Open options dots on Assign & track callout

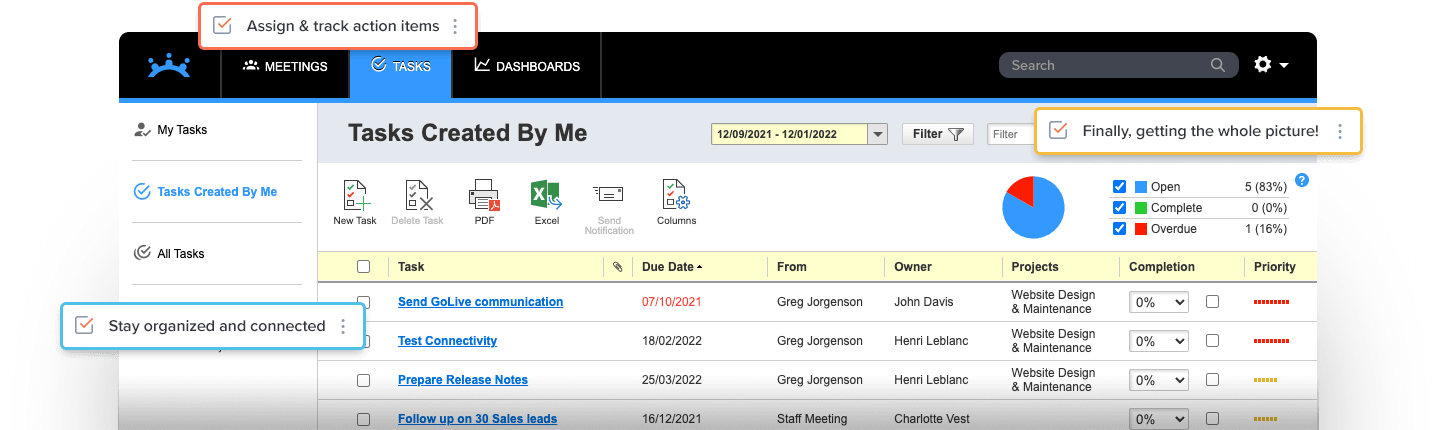(x=455, y=26)
